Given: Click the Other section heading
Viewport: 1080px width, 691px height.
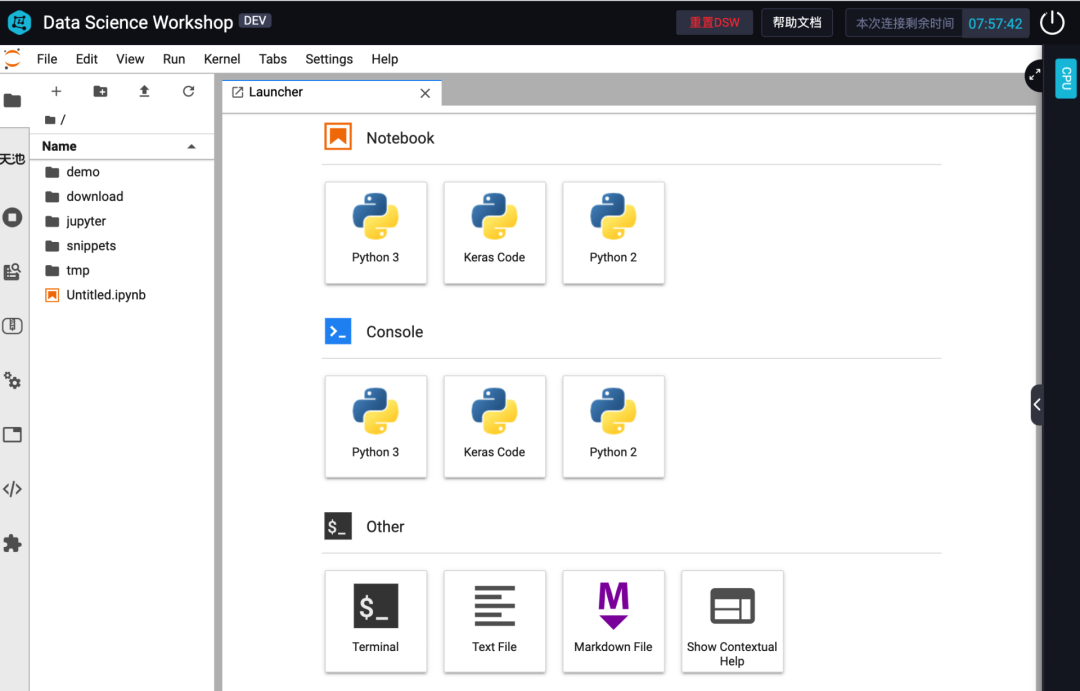Looking at the screenshot, I should (x=385, y=526).
